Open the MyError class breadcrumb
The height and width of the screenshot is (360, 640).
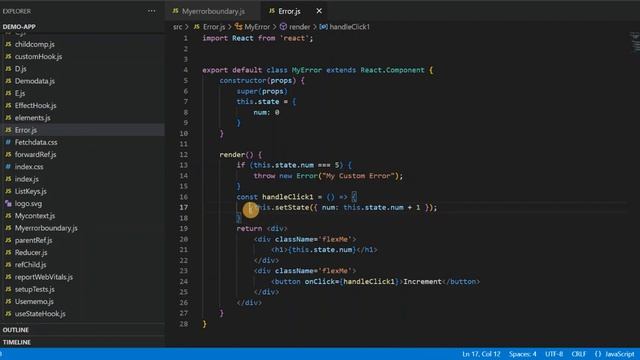257,27
